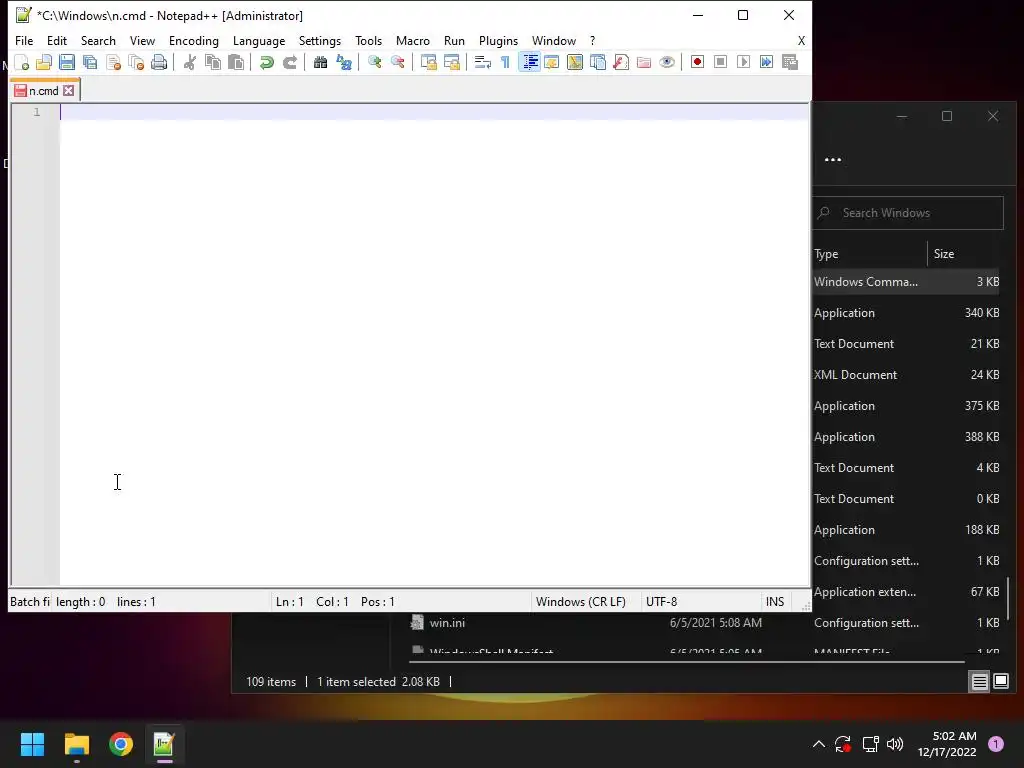Toggle word wrap in the toolbar
Viewport: 1024px width, 768px height.
(483, 62)
